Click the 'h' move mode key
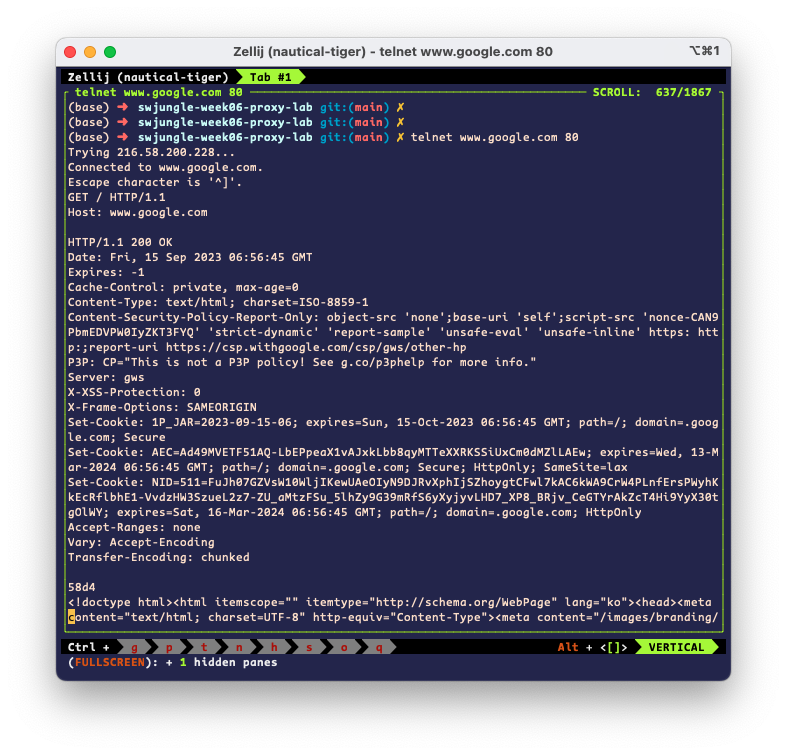This screenshot has width=787, height=755. click(274, 647)
